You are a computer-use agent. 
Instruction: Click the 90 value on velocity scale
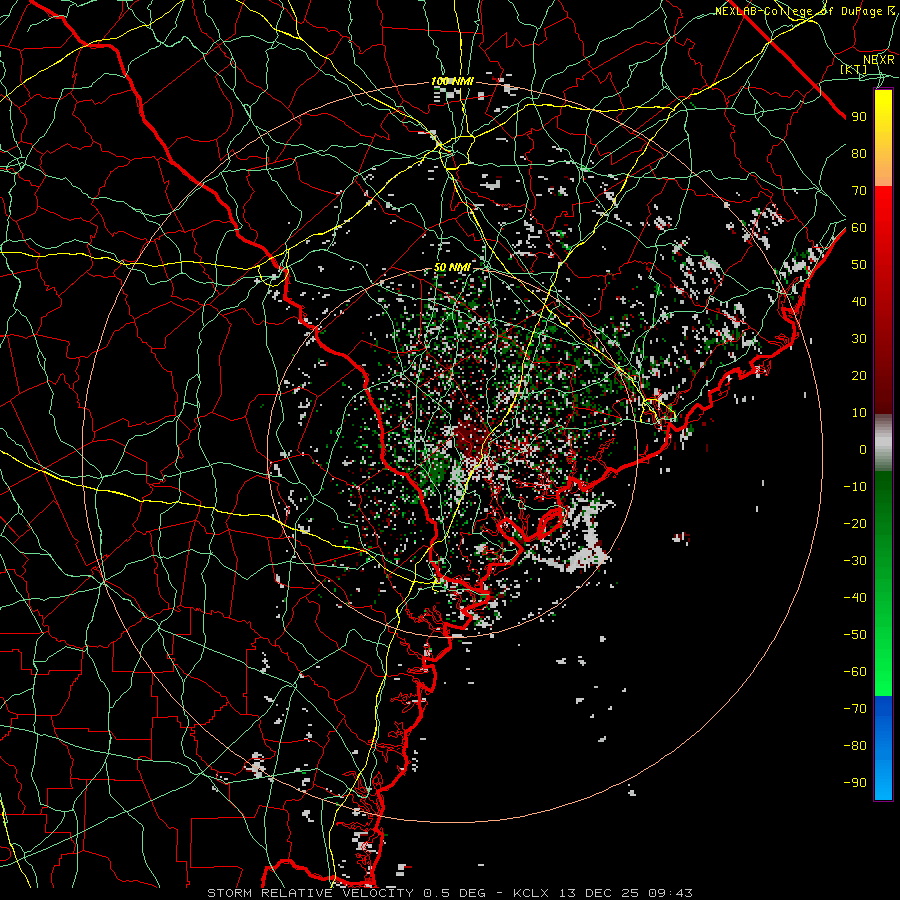[859, 117]
